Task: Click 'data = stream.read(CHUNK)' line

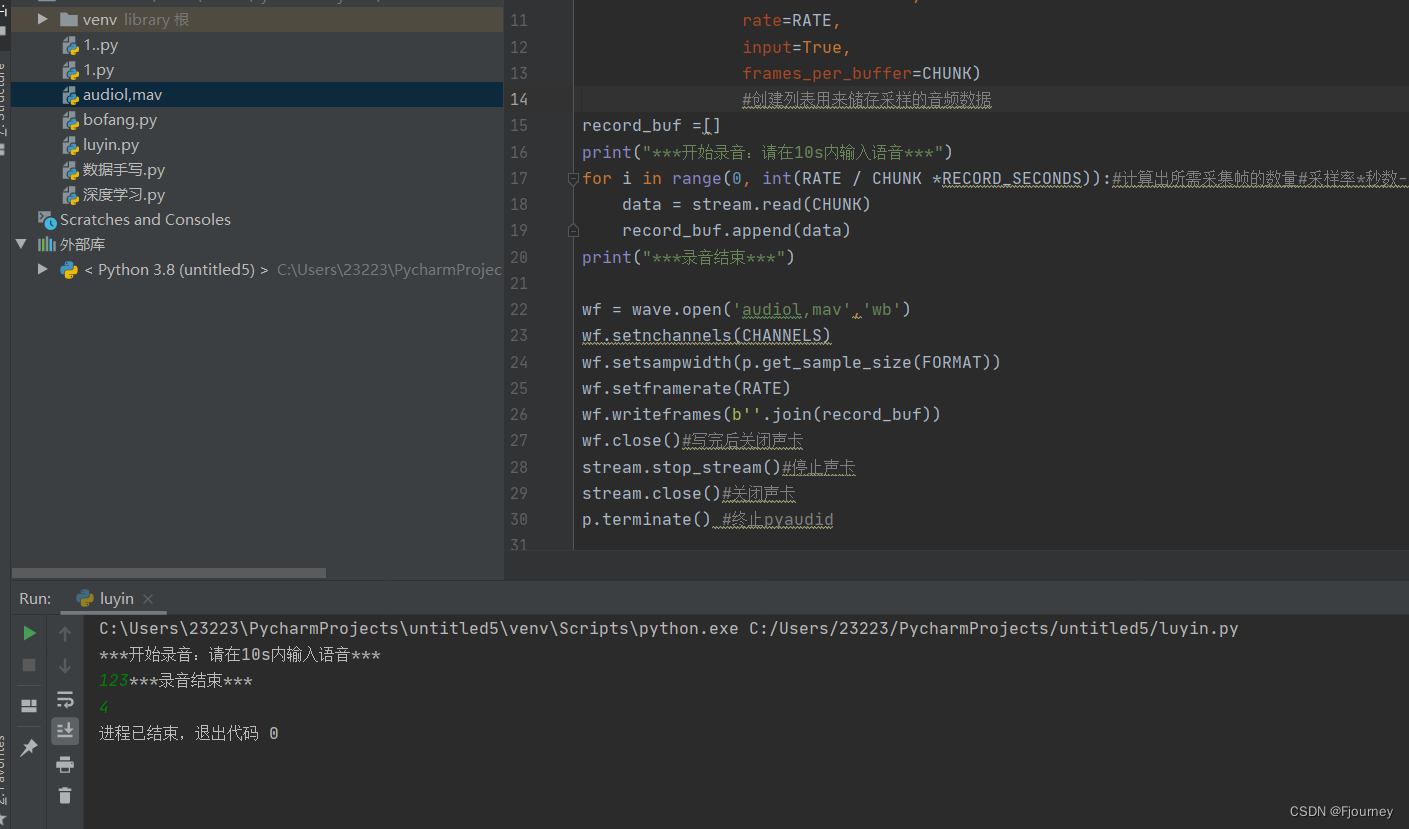Action: [x=746, y=204]
